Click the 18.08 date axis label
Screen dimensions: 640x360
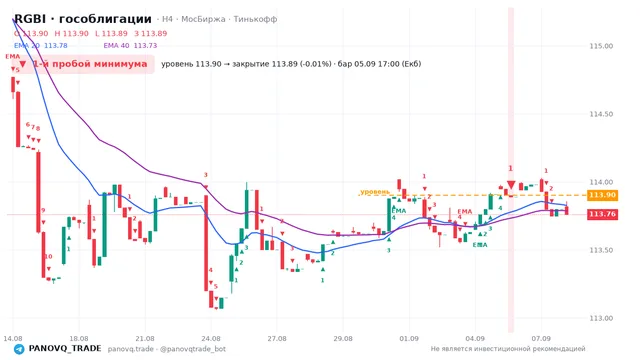[x=79, y=339]
